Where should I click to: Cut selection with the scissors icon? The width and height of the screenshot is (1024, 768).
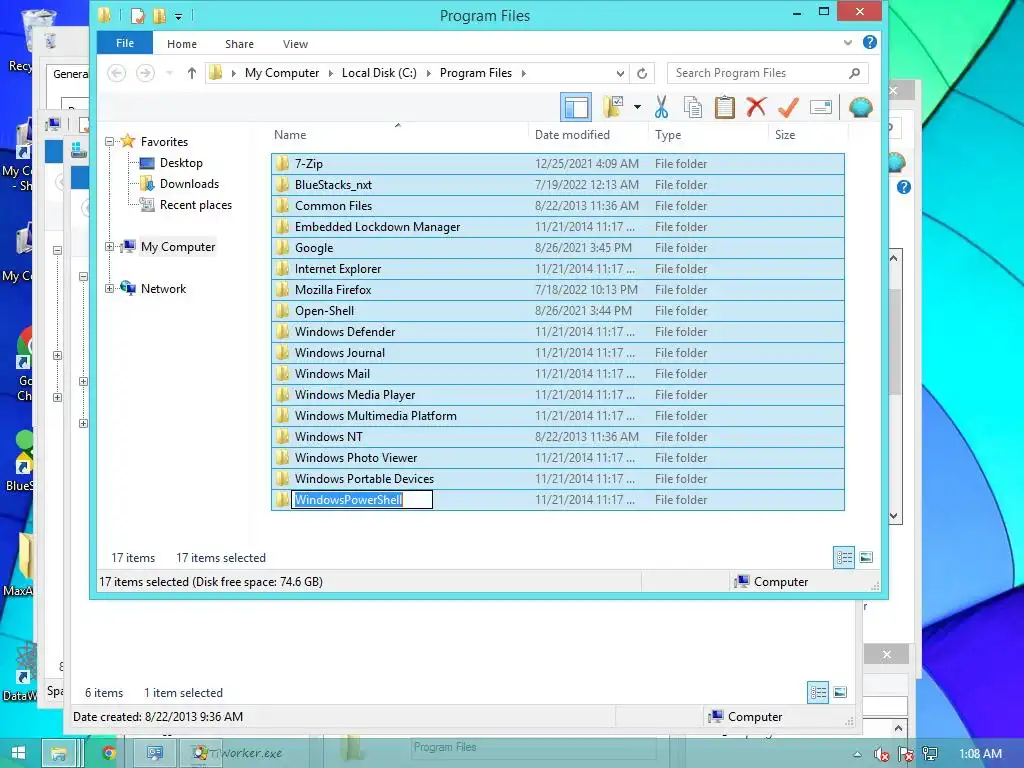(661, 107)
